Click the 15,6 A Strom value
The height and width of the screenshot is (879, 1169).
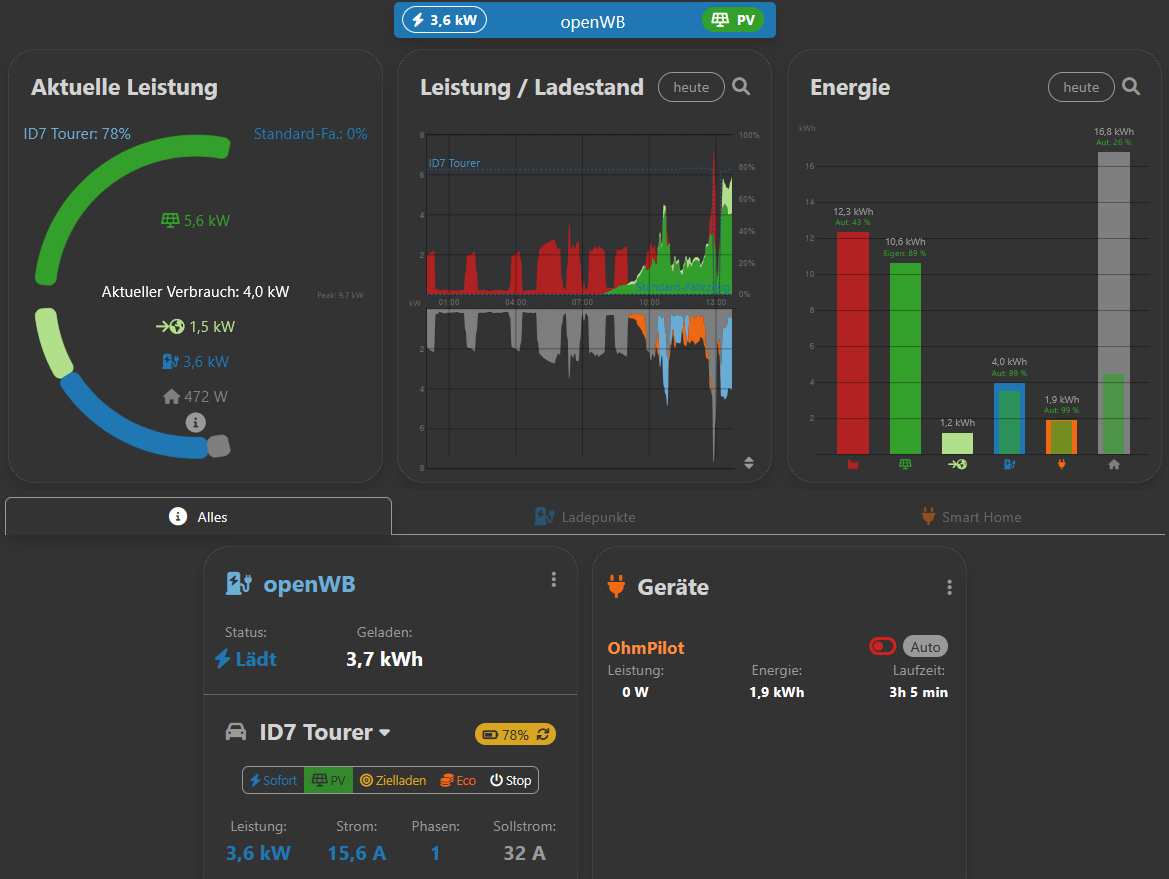[356, 853]
